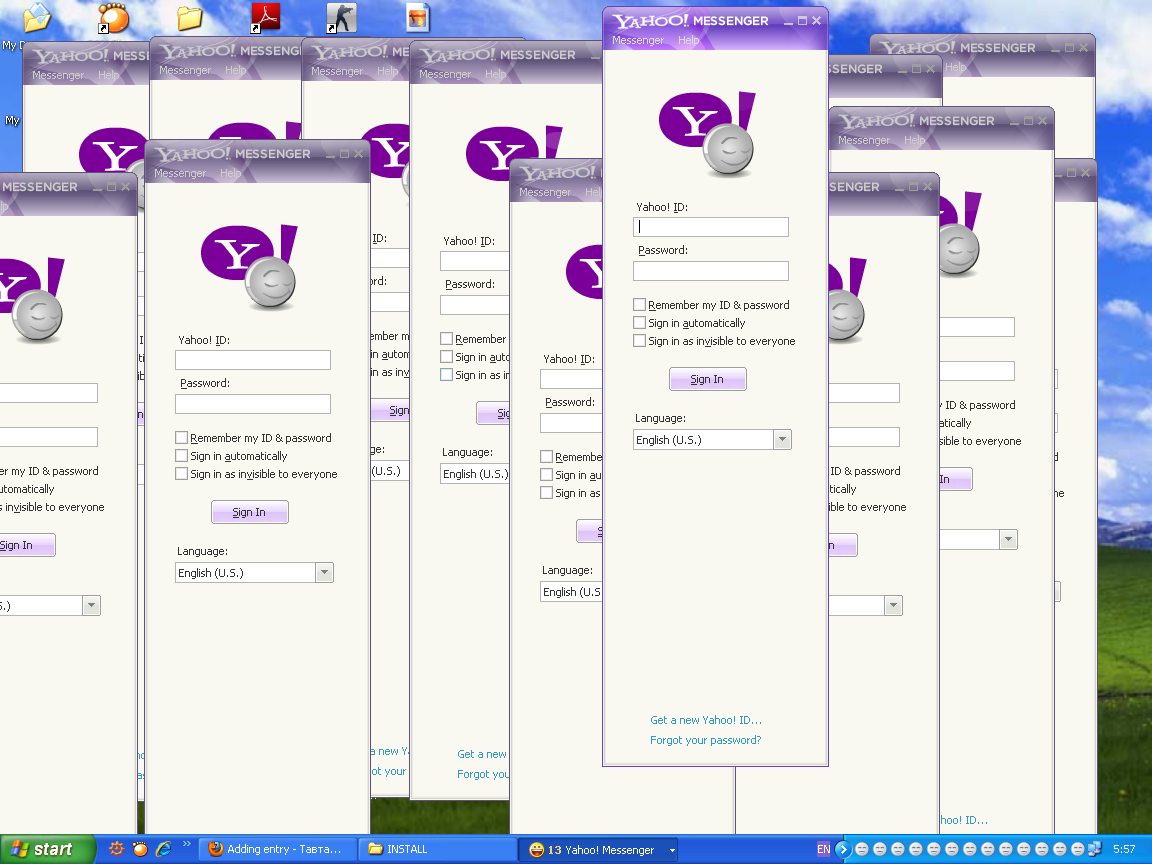Click the Firefox icon of Adding entry taskbar button
Screen dimensions: 1152x864
pyautogui.click(x=216, y=849)
